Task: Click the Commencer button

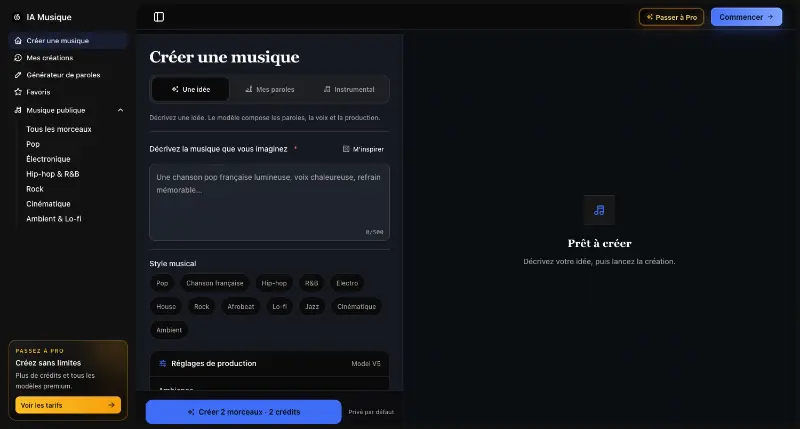Action: coord(746,17)
